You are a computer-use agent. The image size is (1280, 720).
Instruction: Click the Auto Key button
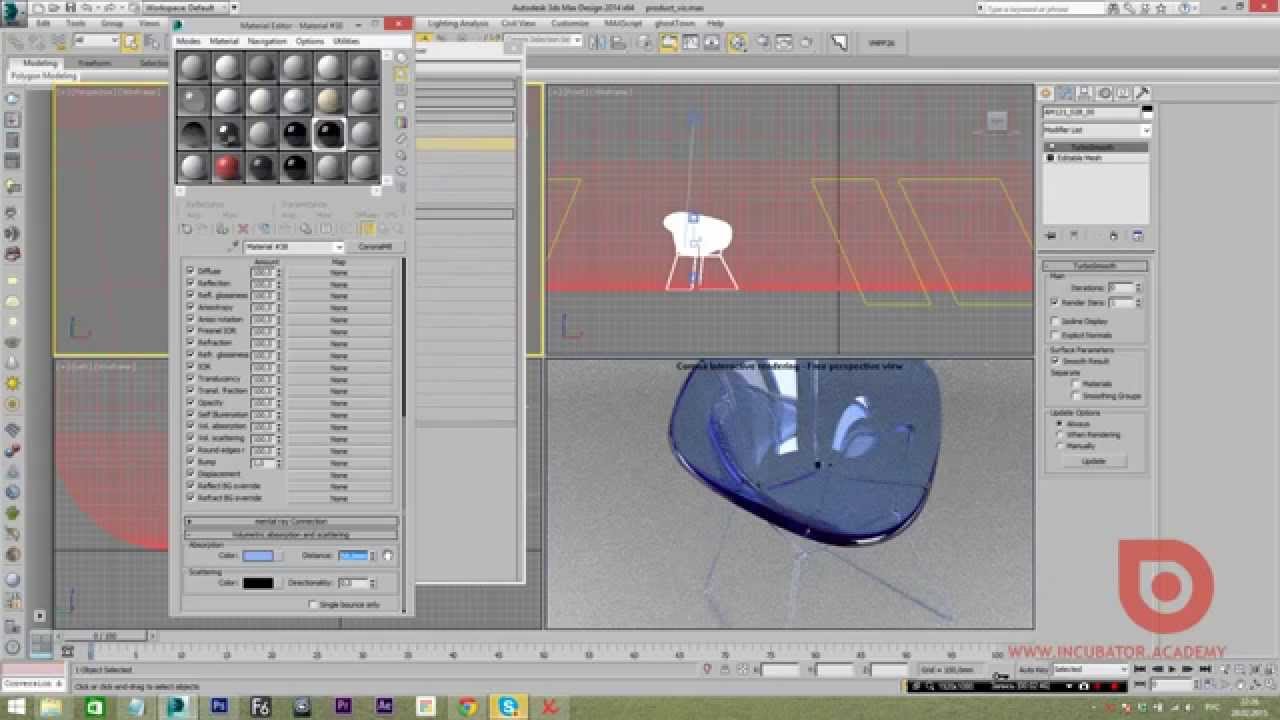pos(1032,669)
